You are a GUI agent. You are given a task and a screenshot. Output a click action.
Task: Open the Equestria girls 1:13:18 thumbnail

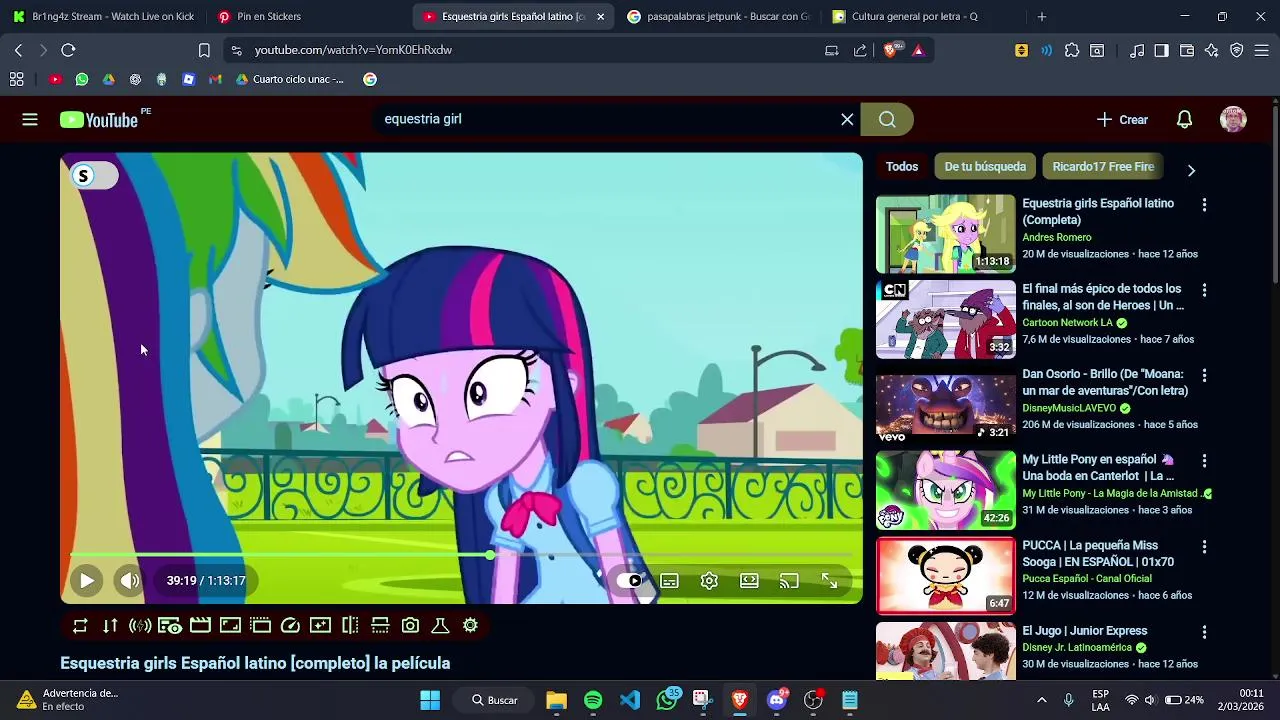click(x=945, y=234)
